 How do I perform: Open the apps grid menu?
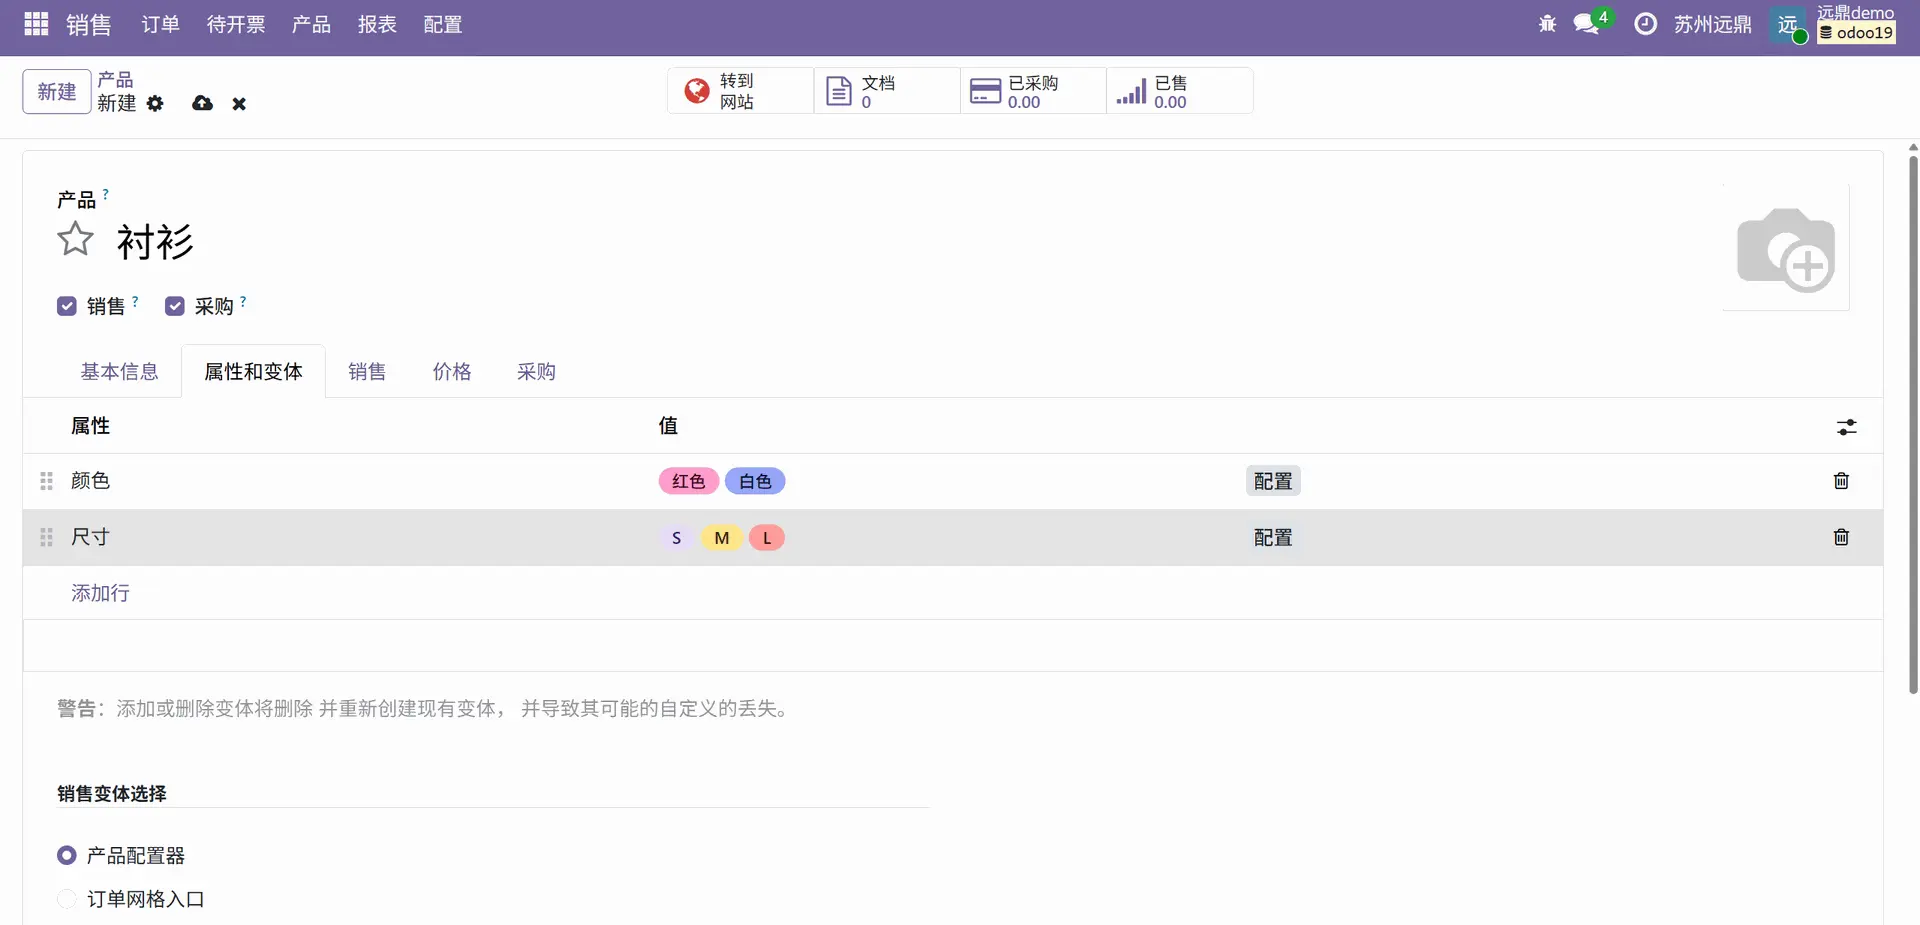point(36,24)
